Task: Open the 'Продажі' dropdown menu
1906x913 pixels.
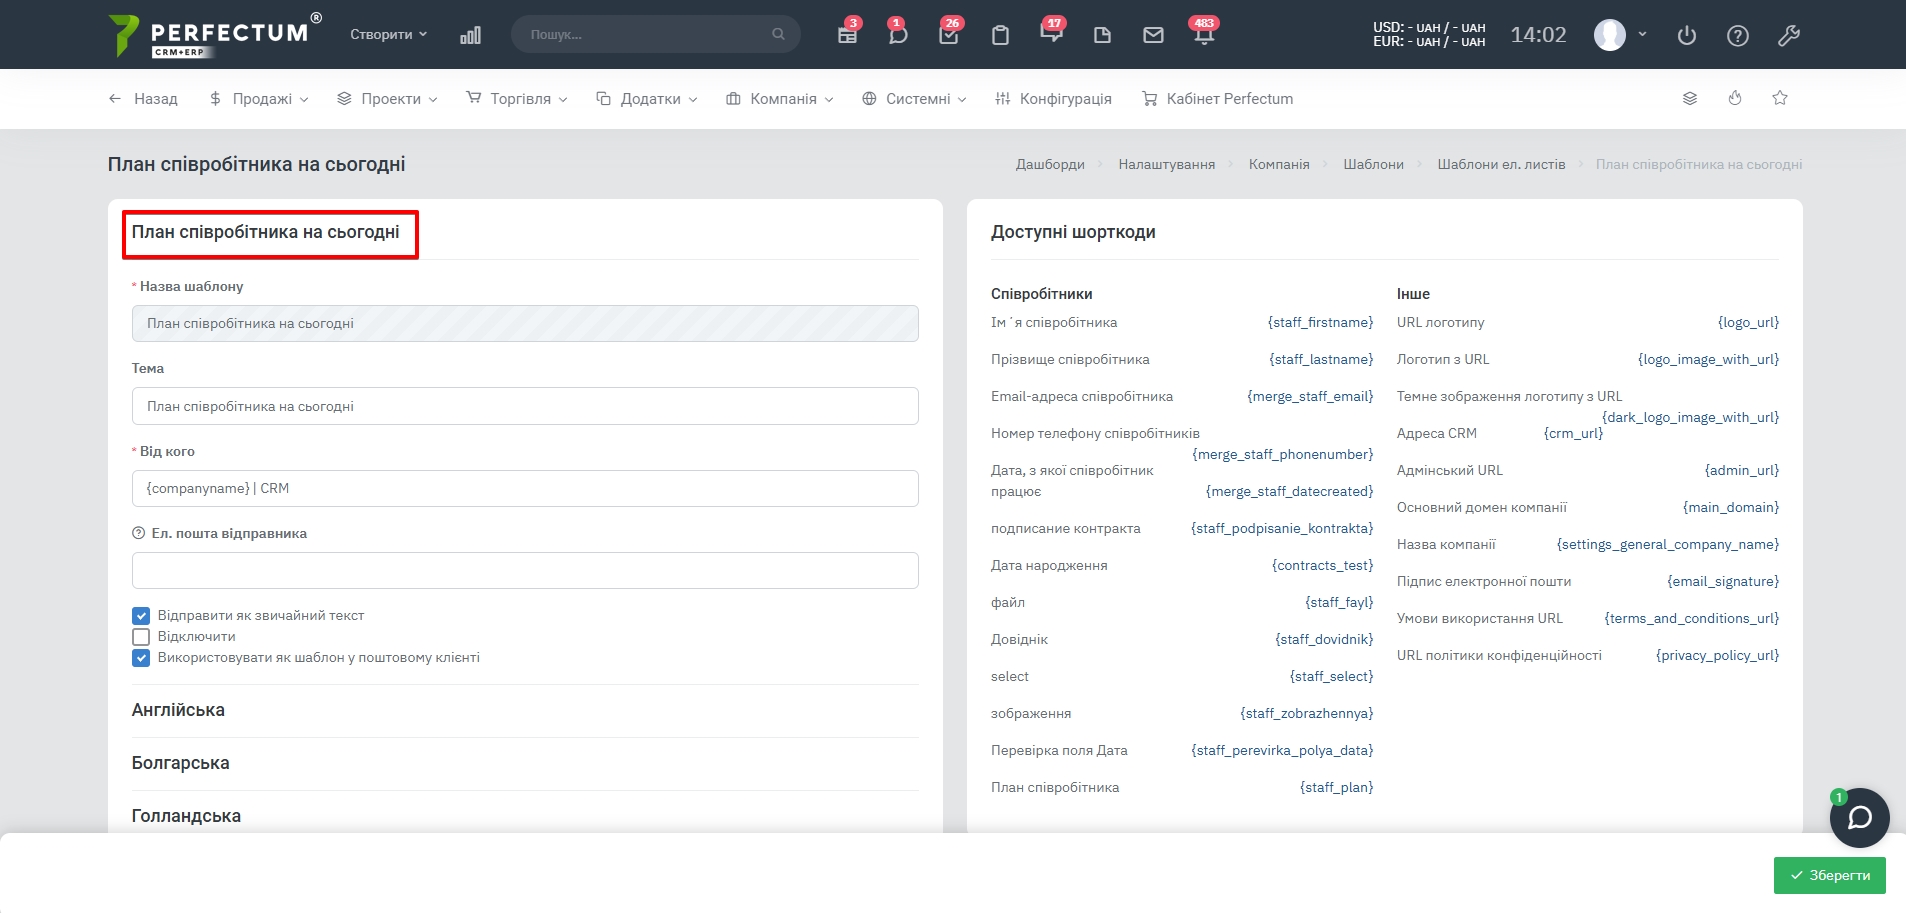Action: click(259, 99)
